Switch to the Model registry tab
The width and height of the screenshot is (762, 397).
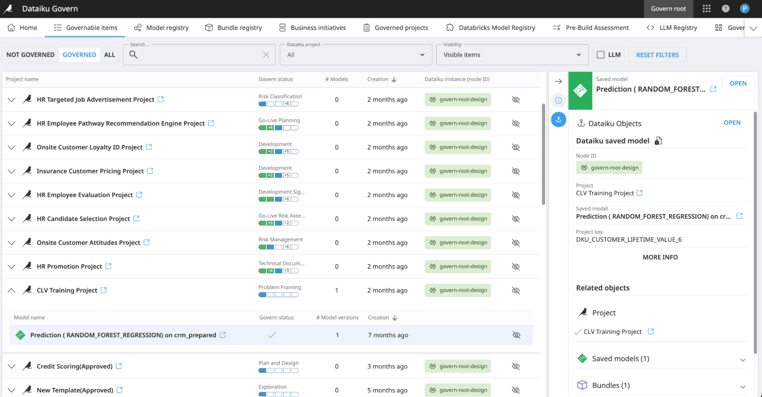tap(161, 28)
